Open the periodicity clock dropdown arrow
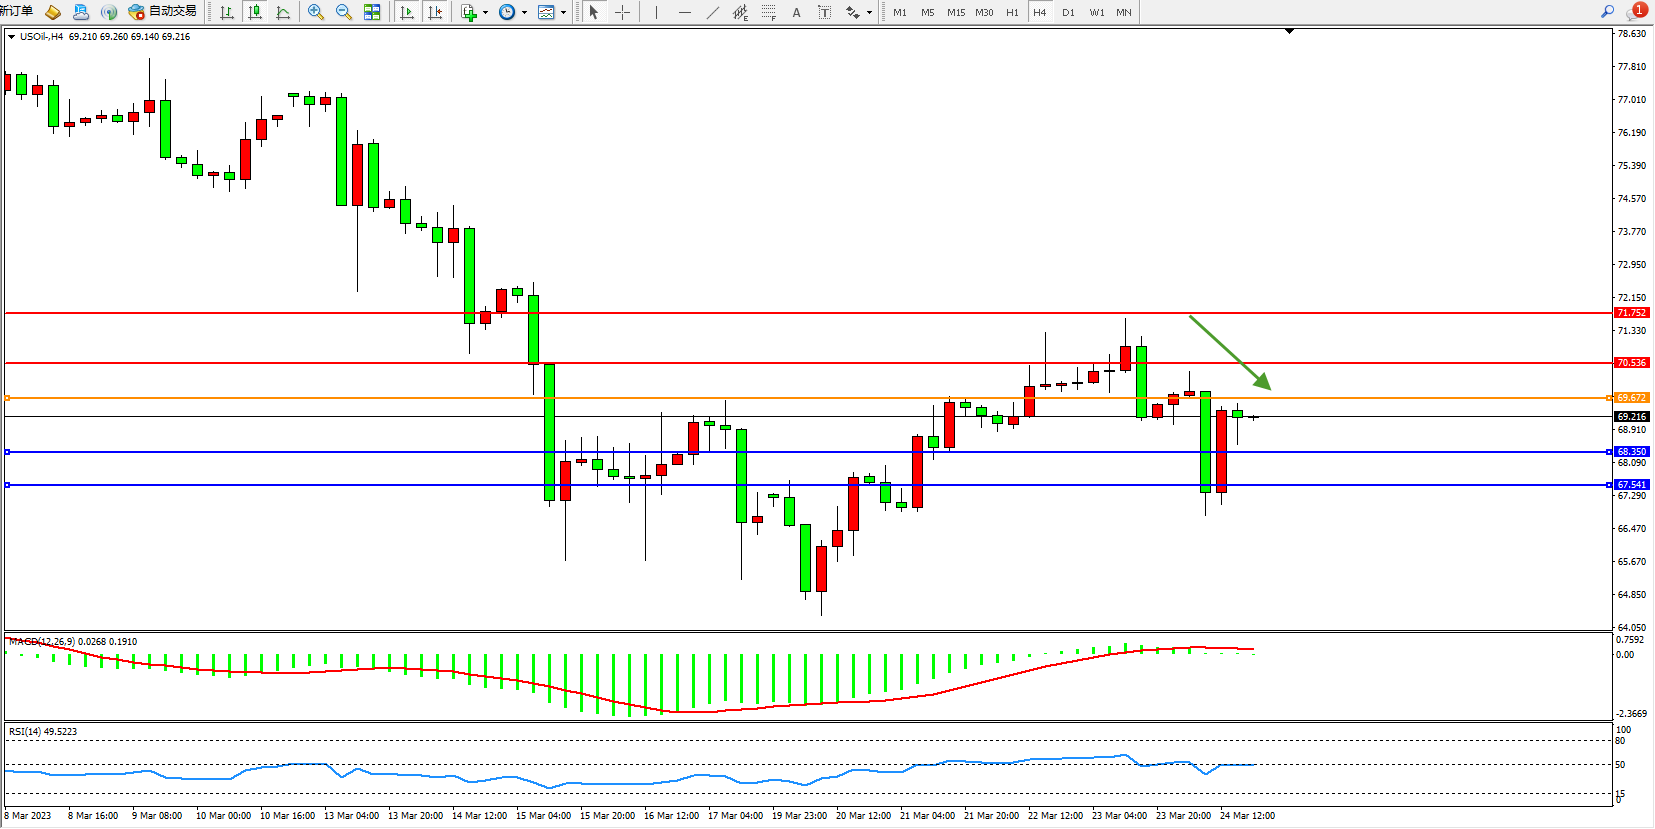1655x829 pixels. coord(524,13)
